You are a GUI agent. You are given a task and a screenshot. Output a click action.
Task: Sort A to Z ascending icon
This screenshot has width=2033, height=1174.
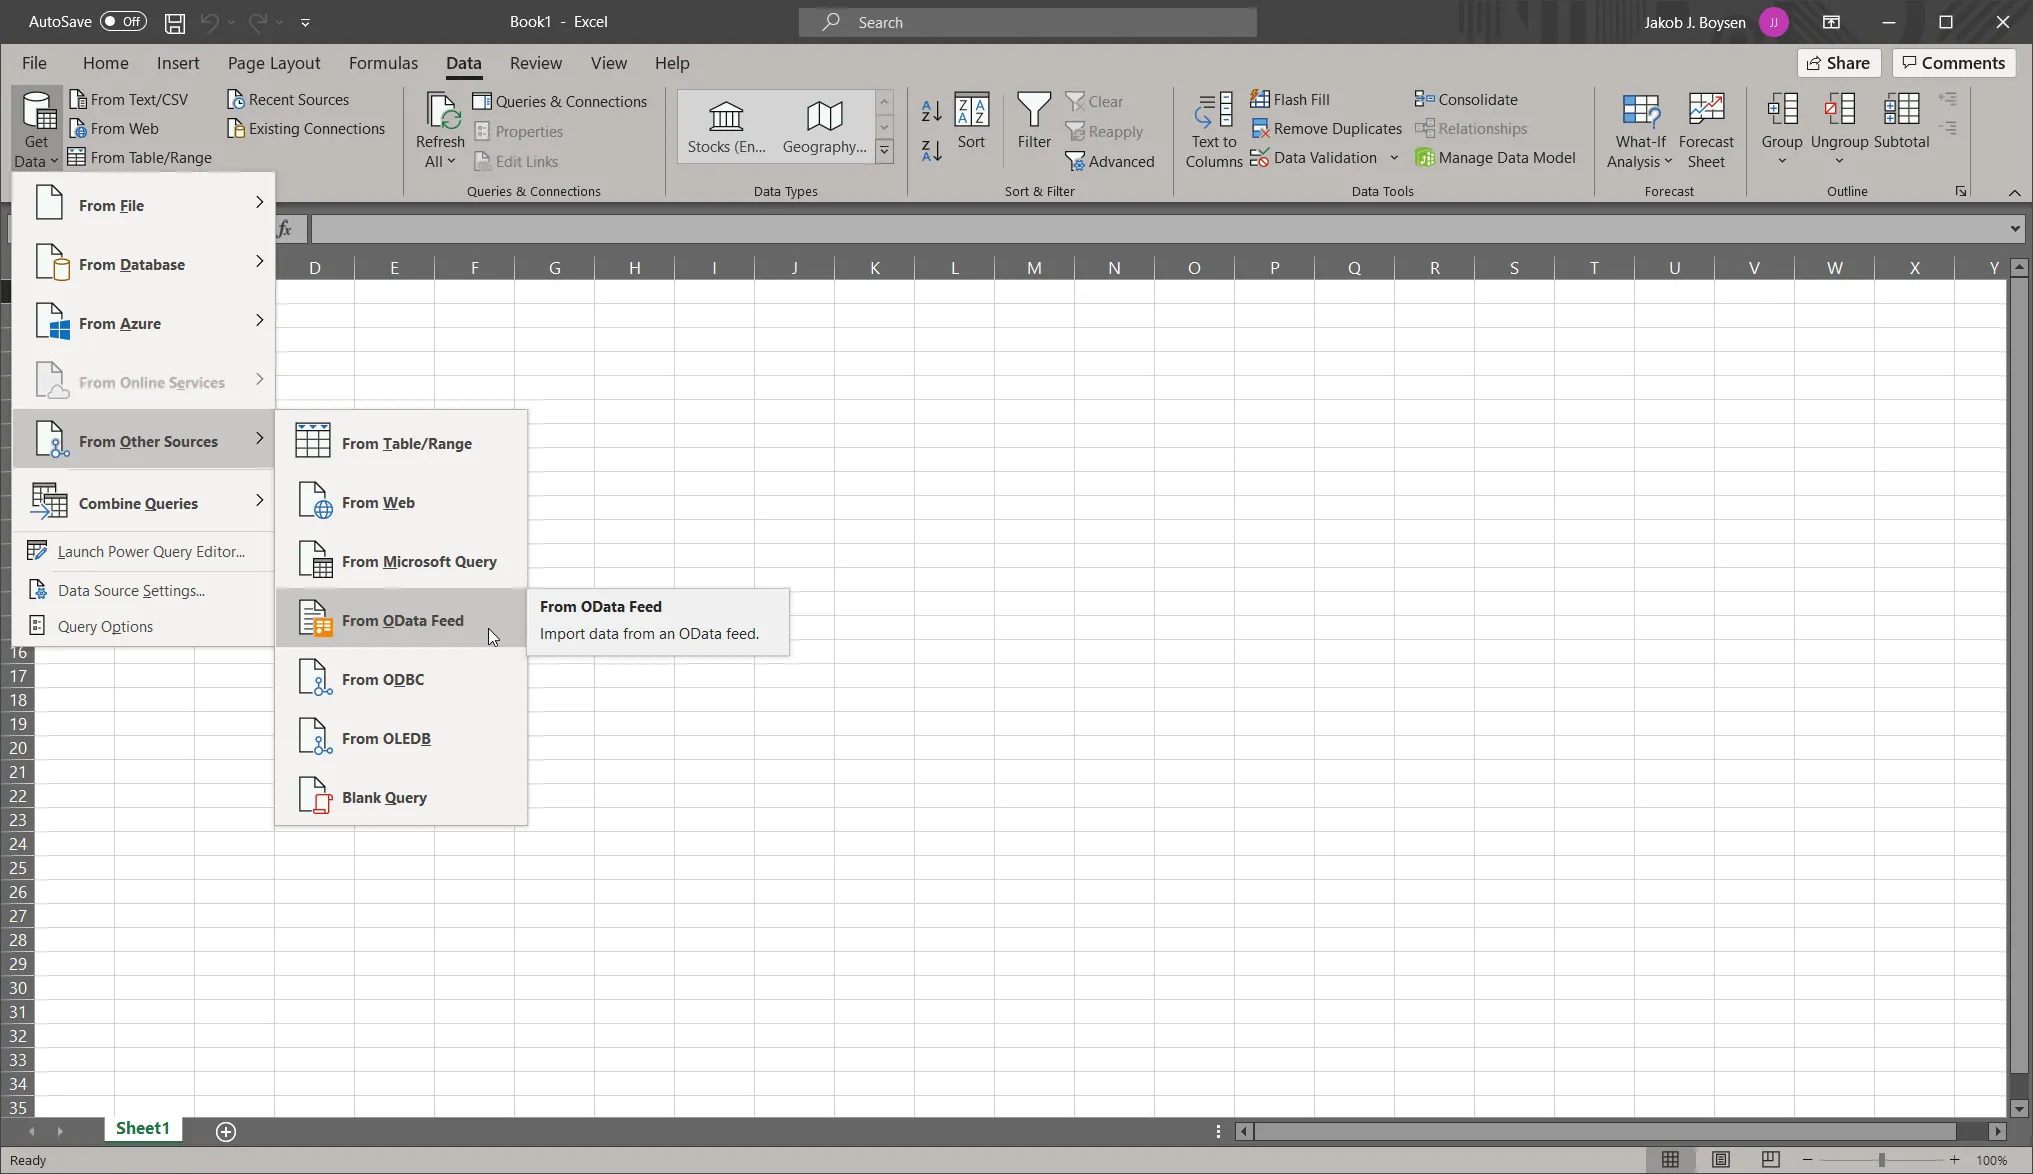click(931, 111)
